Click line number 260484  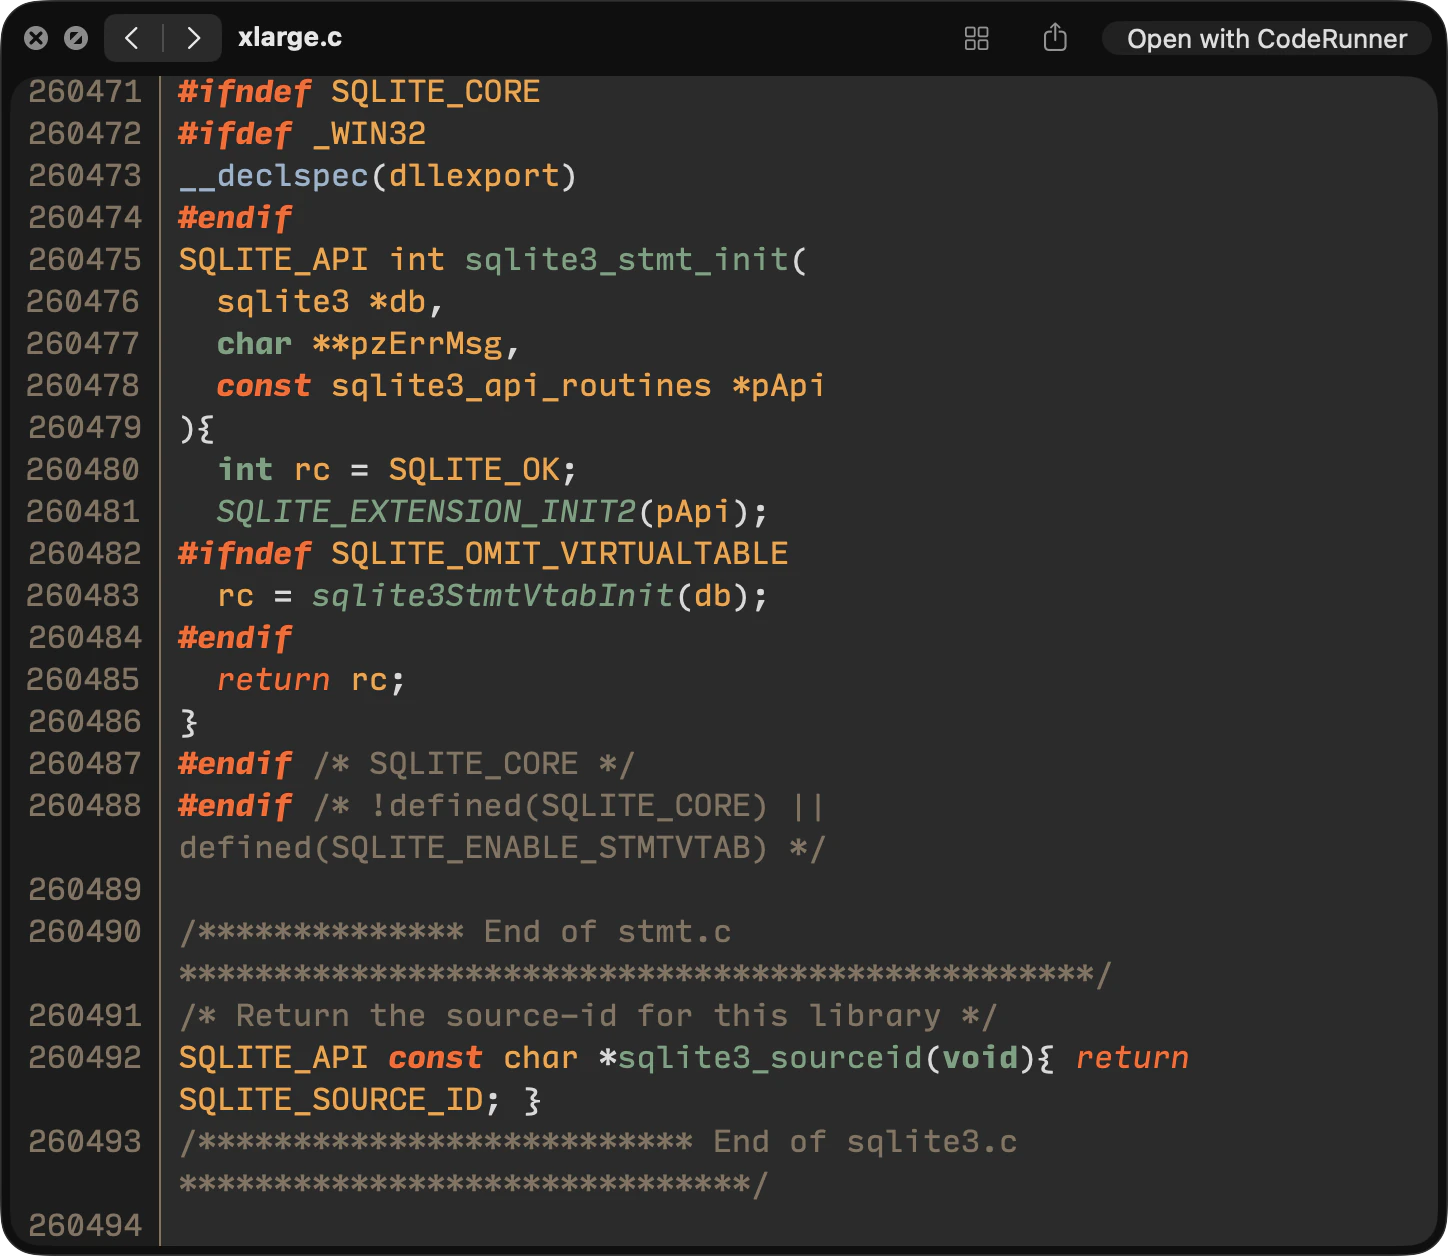coord(85,638)
